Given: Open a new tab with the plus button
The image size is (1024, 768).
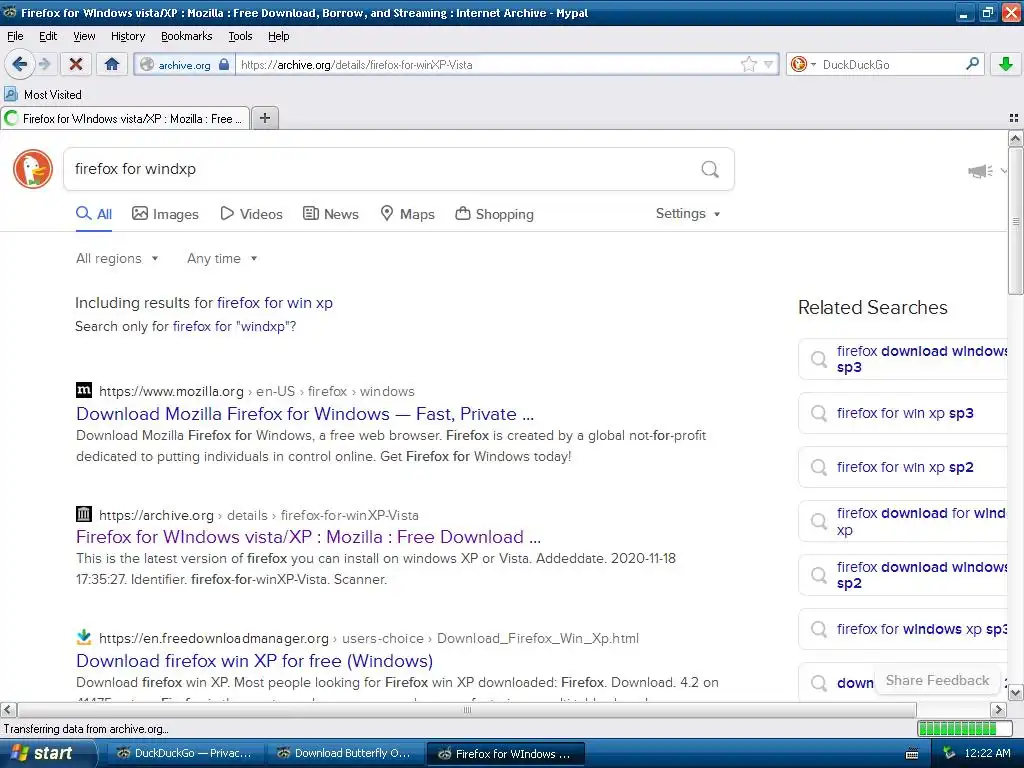Looking at the screenshot, I should [264, 118].
